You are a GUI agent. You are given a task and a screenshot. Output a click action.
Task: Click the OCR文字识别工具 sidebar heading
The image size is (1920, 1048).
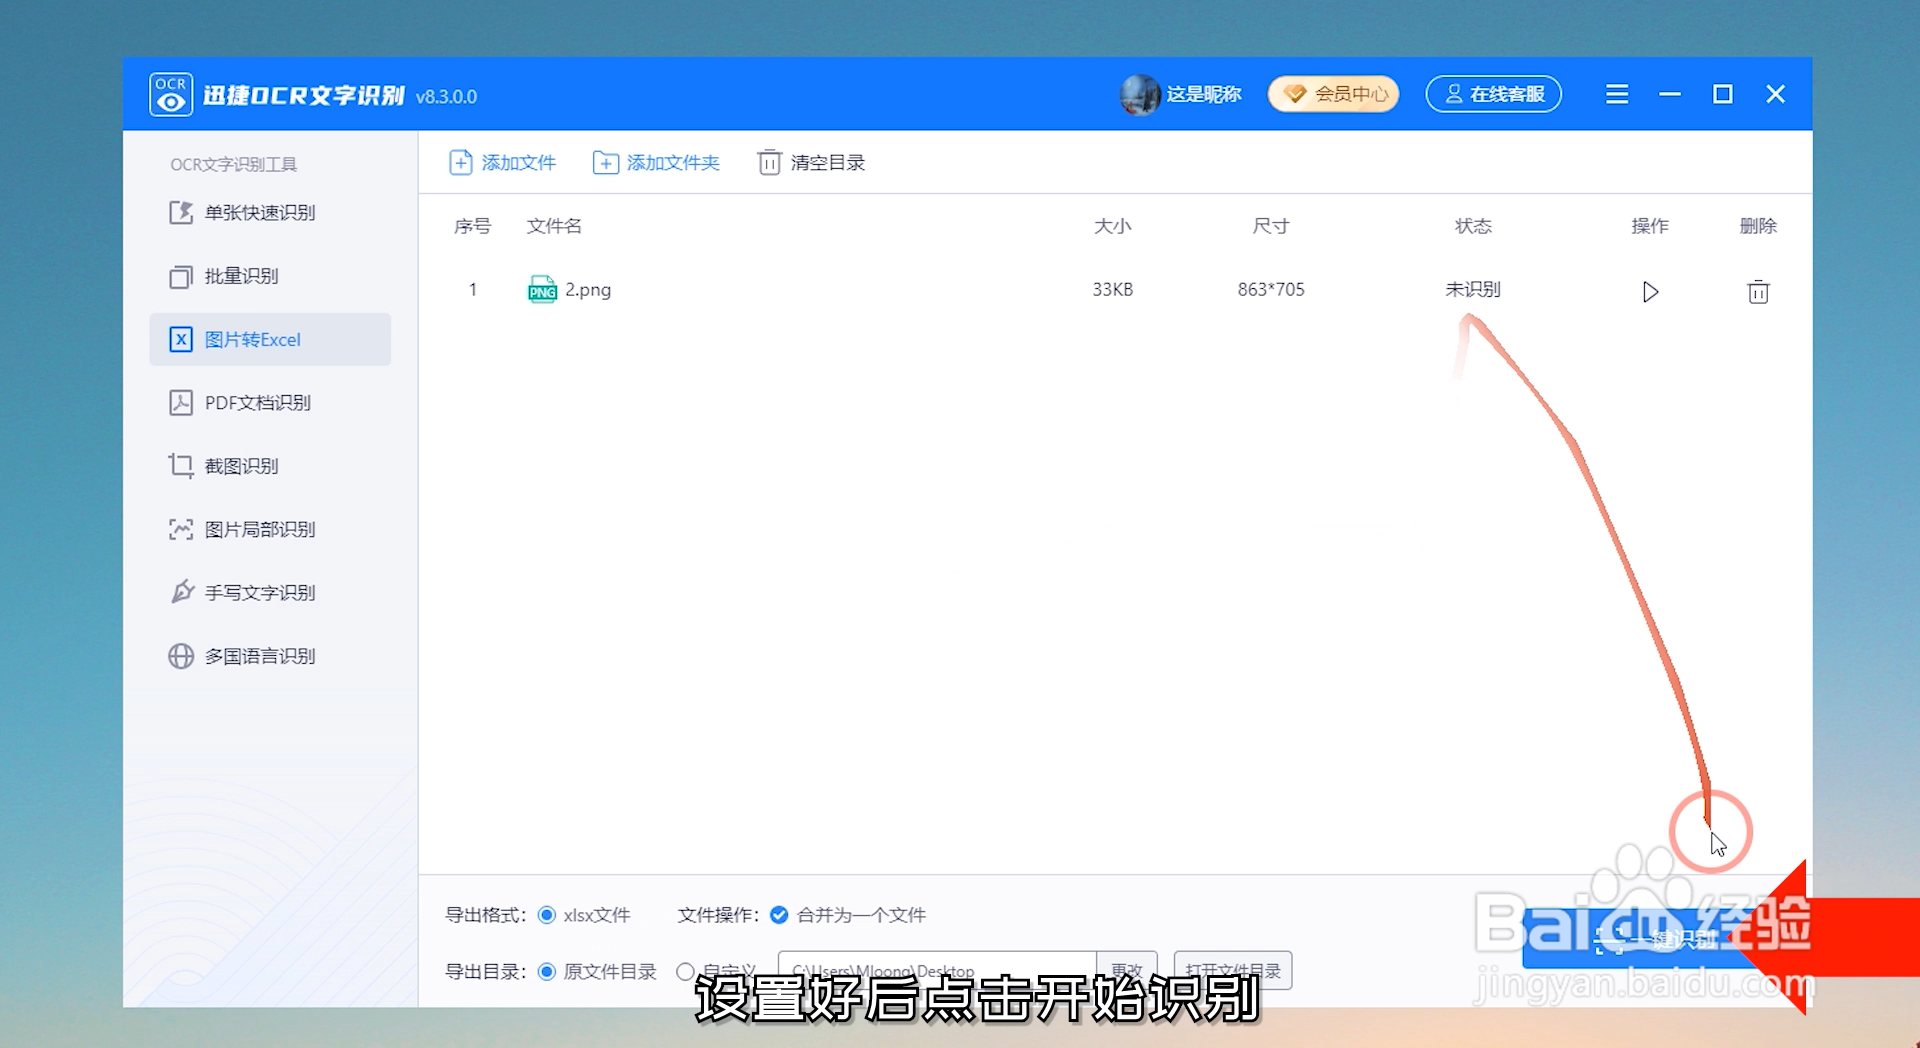(x=233, y=164)
